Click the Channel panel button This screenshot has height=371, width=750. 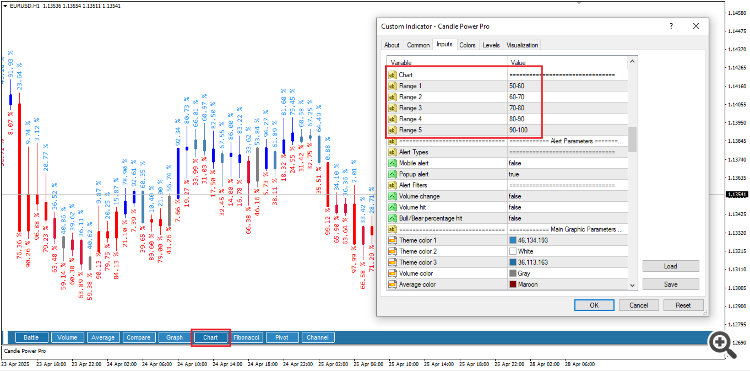[318, 338]
